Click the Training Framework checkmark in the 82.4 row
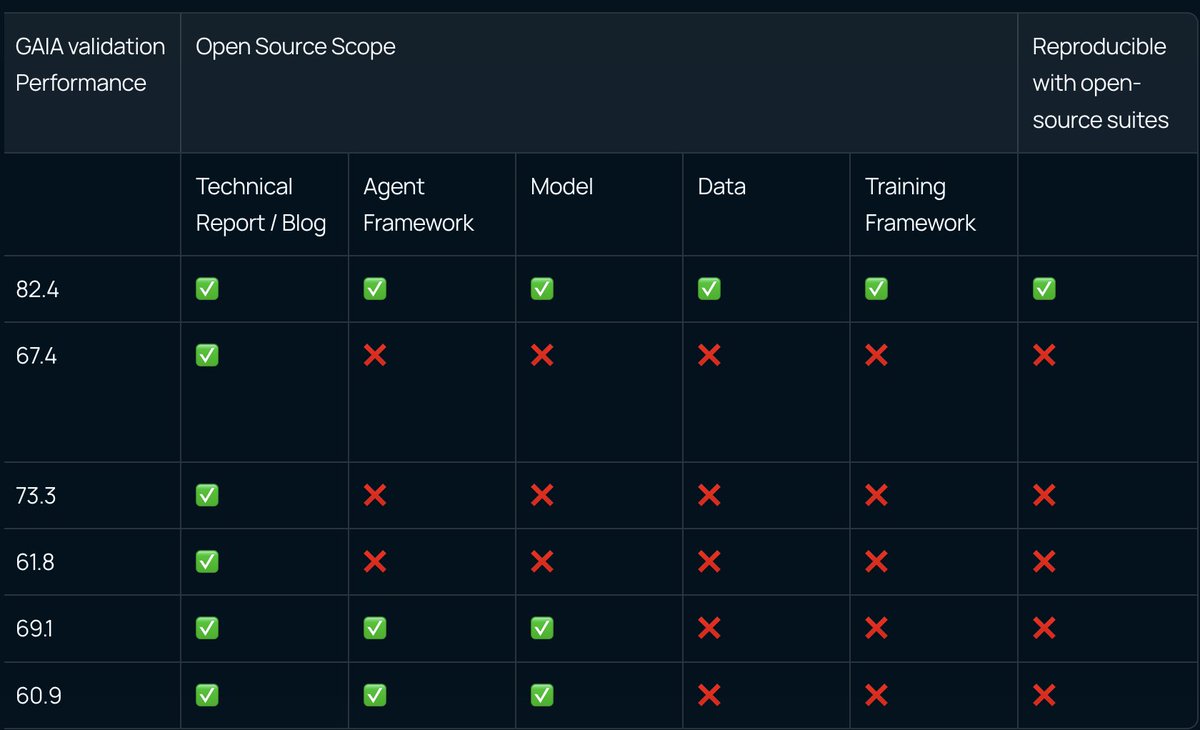This screenshot has height=730, width=1200. (876, 289)
